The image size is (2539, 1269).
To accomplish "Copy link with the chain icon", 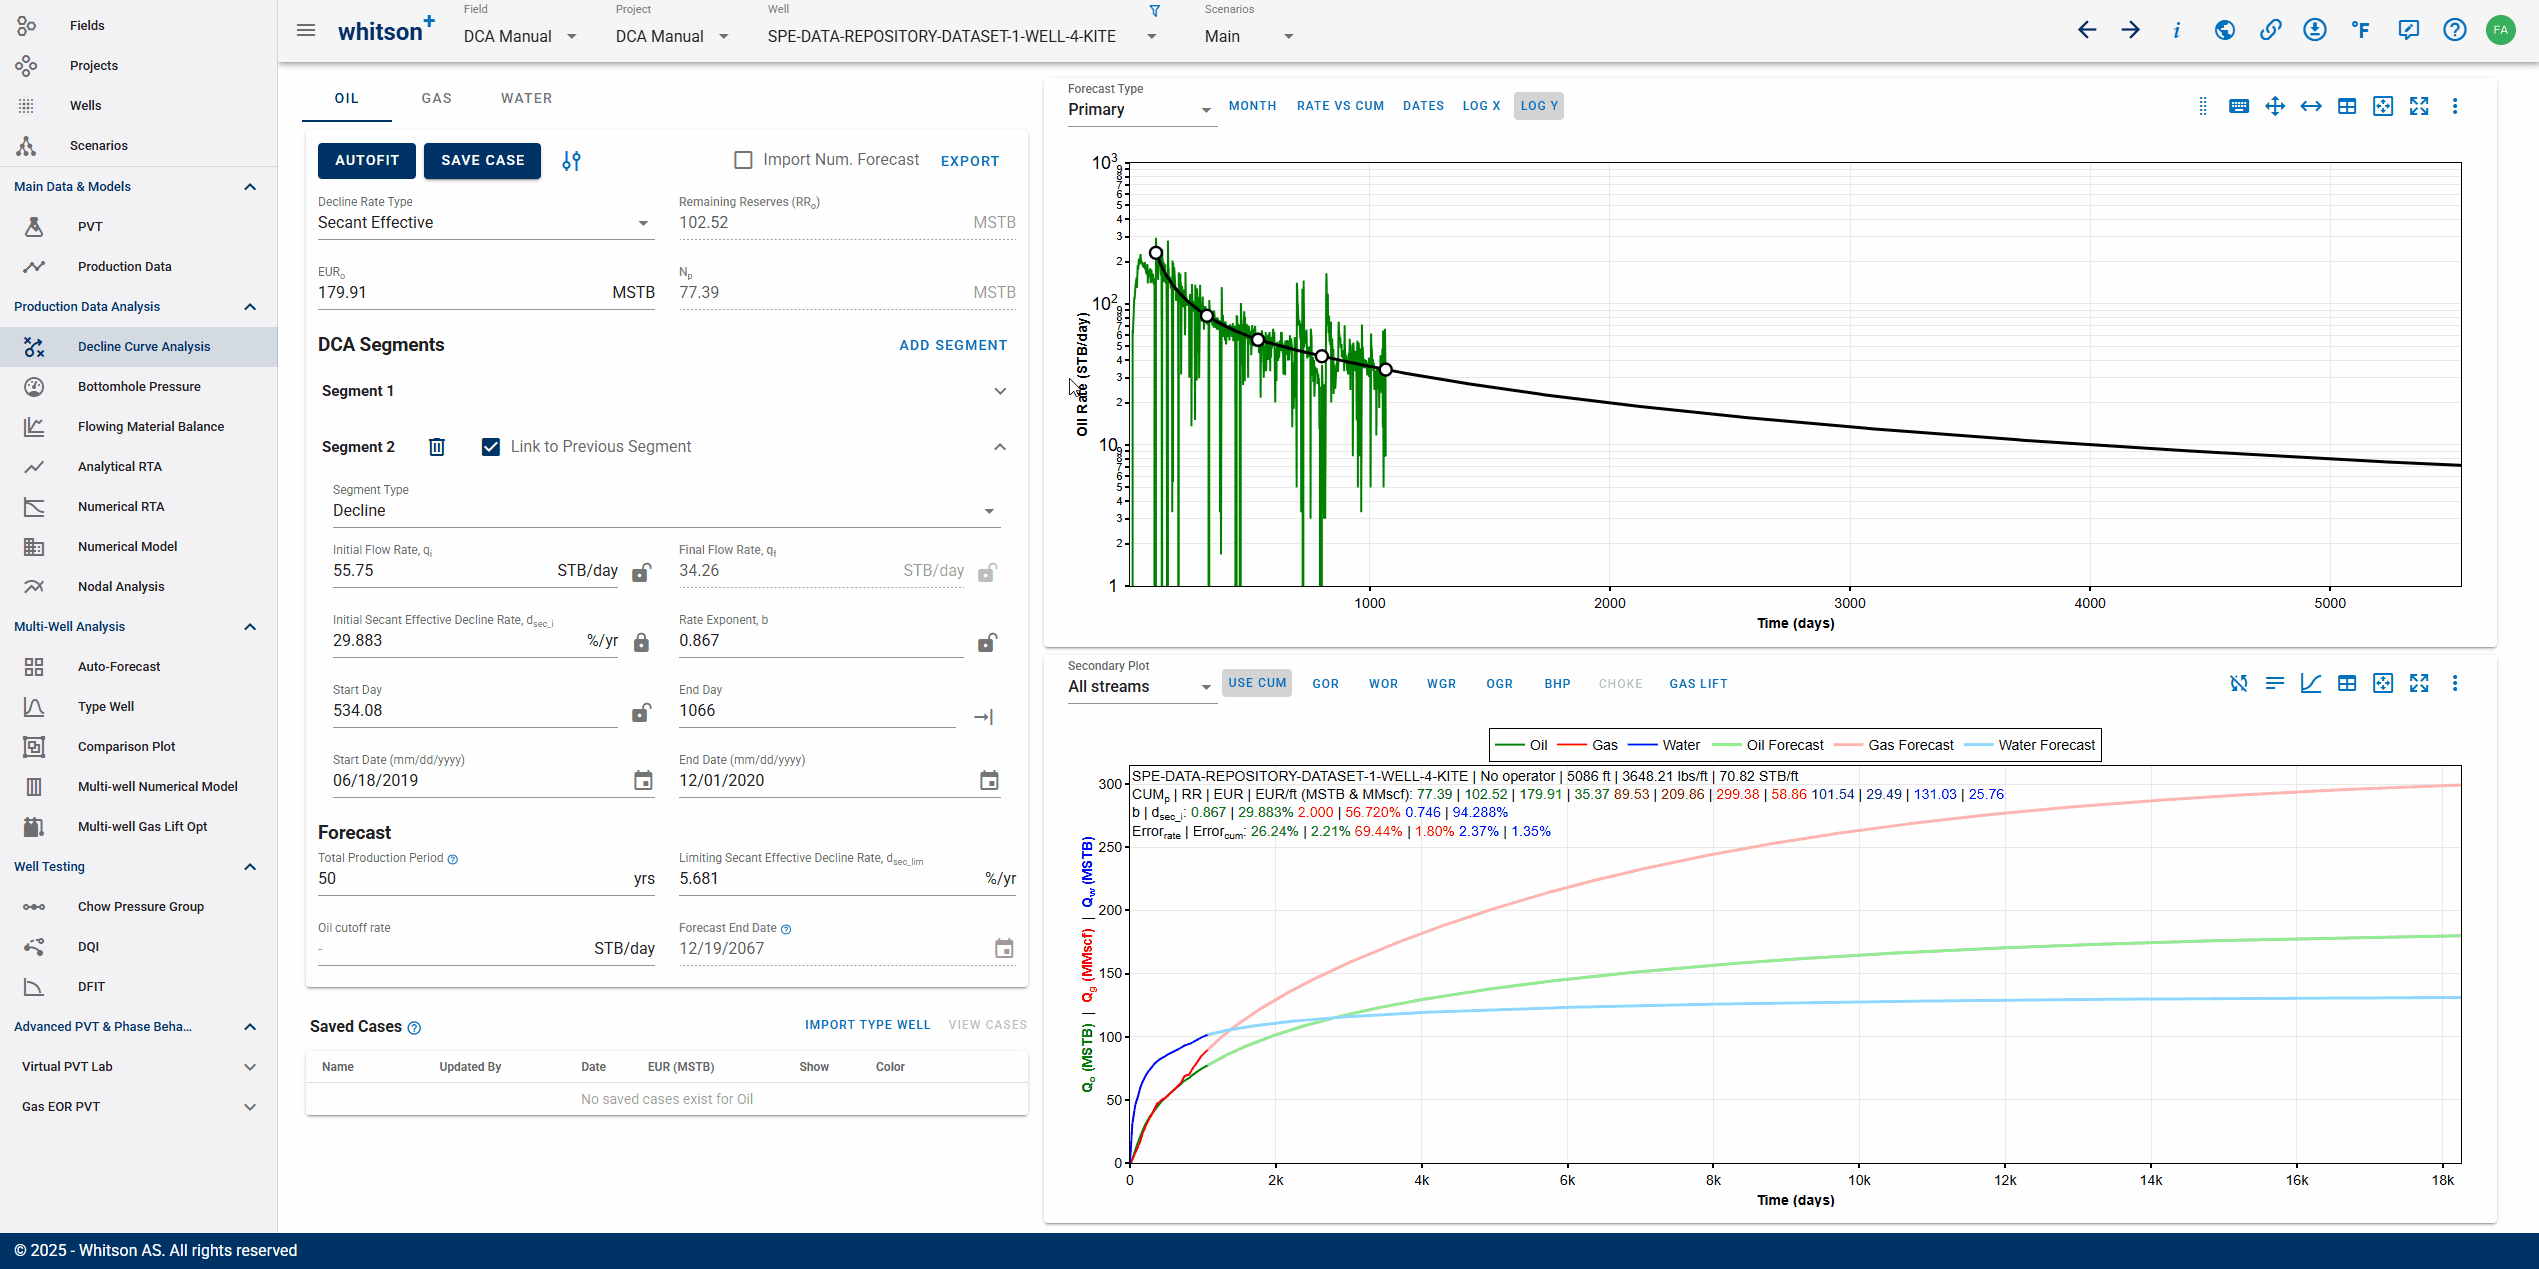I will click(x=2271, y=30).
